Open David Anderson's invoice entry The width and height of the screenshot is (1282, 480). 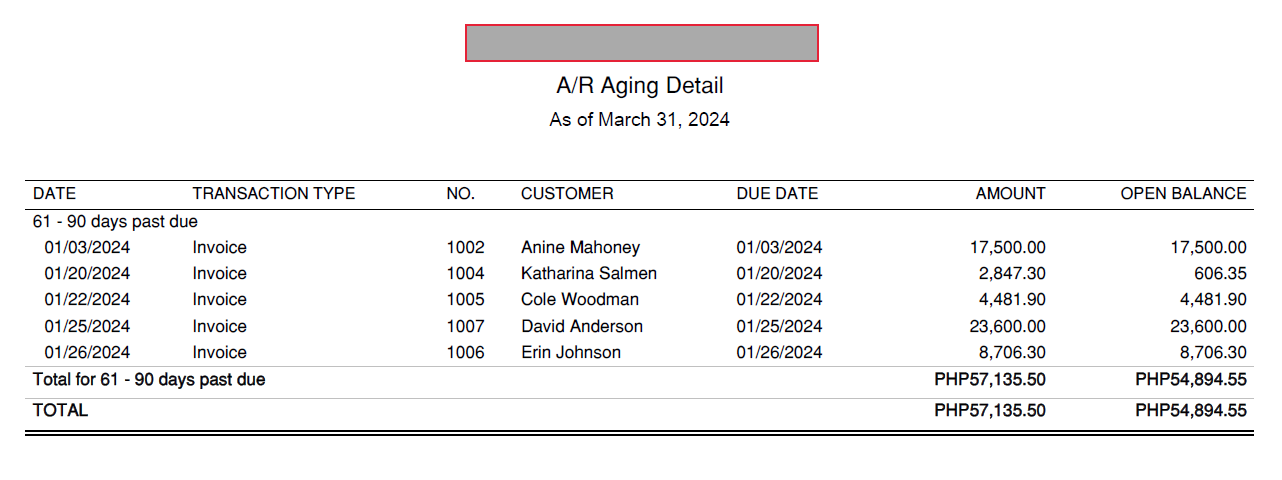[582, 326]
